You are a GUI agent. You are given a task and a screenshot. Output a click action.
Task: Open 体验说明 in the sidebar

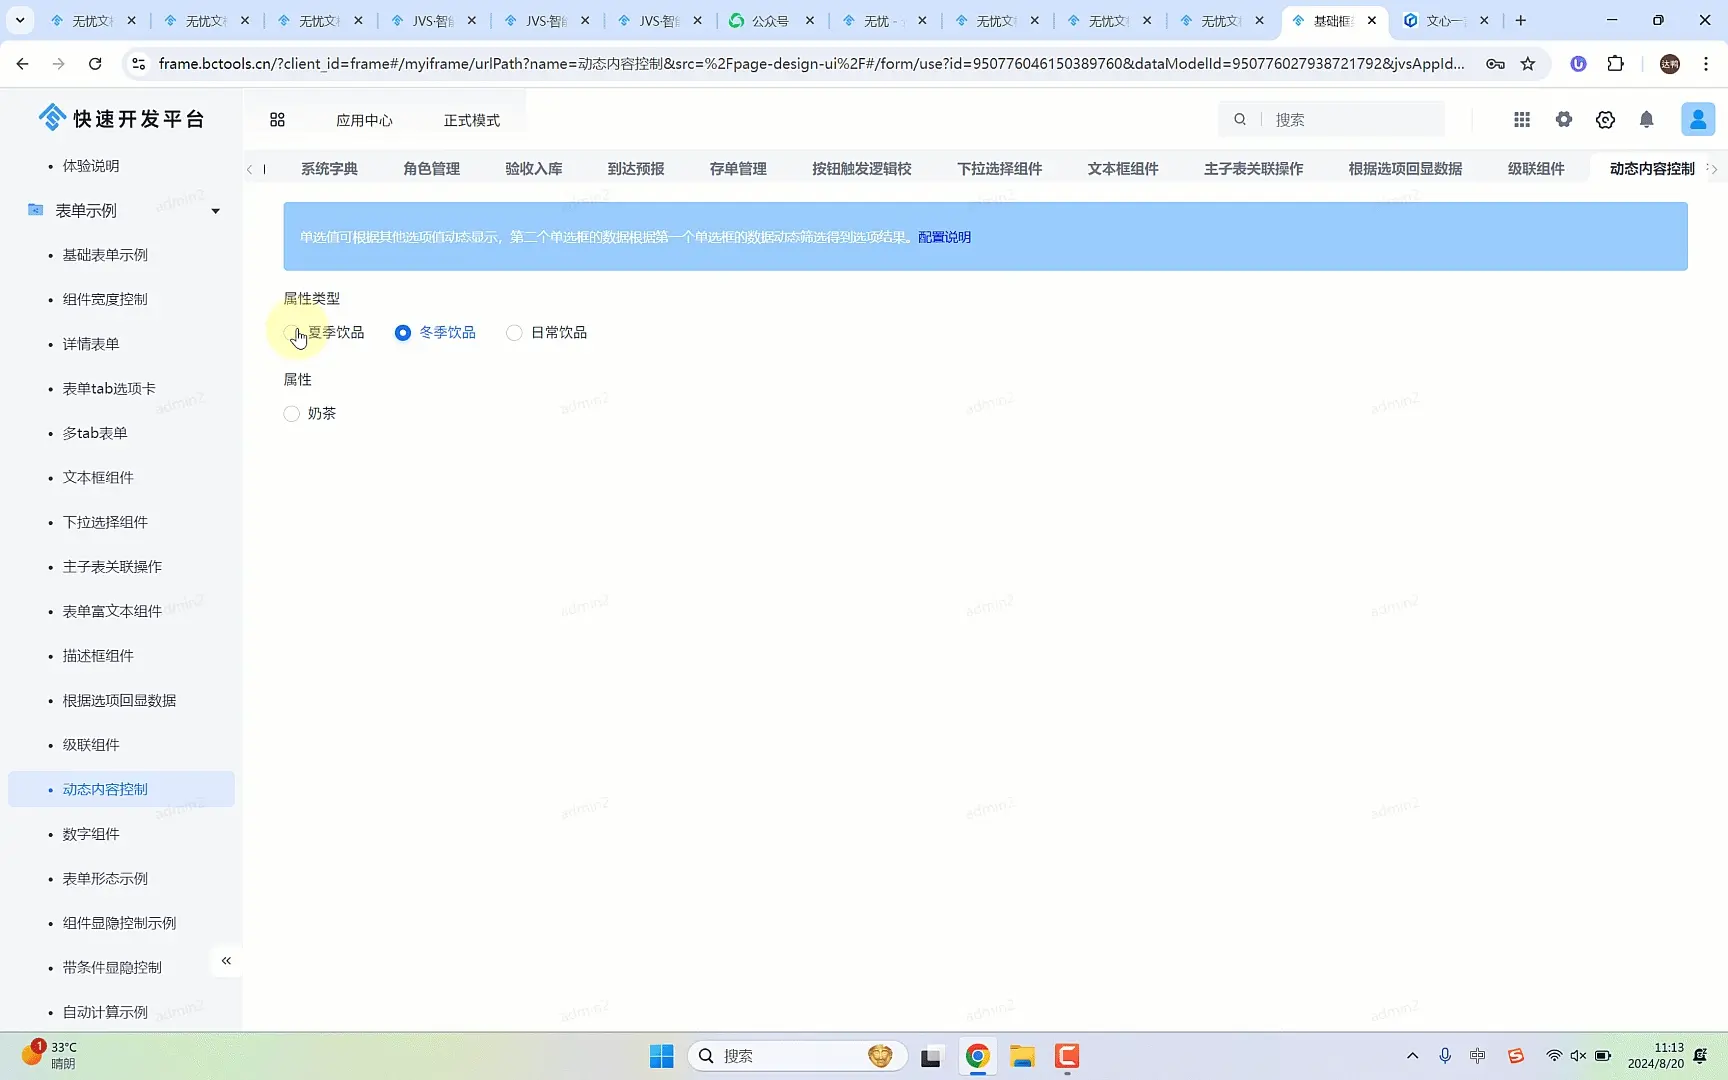coord(91,166)
